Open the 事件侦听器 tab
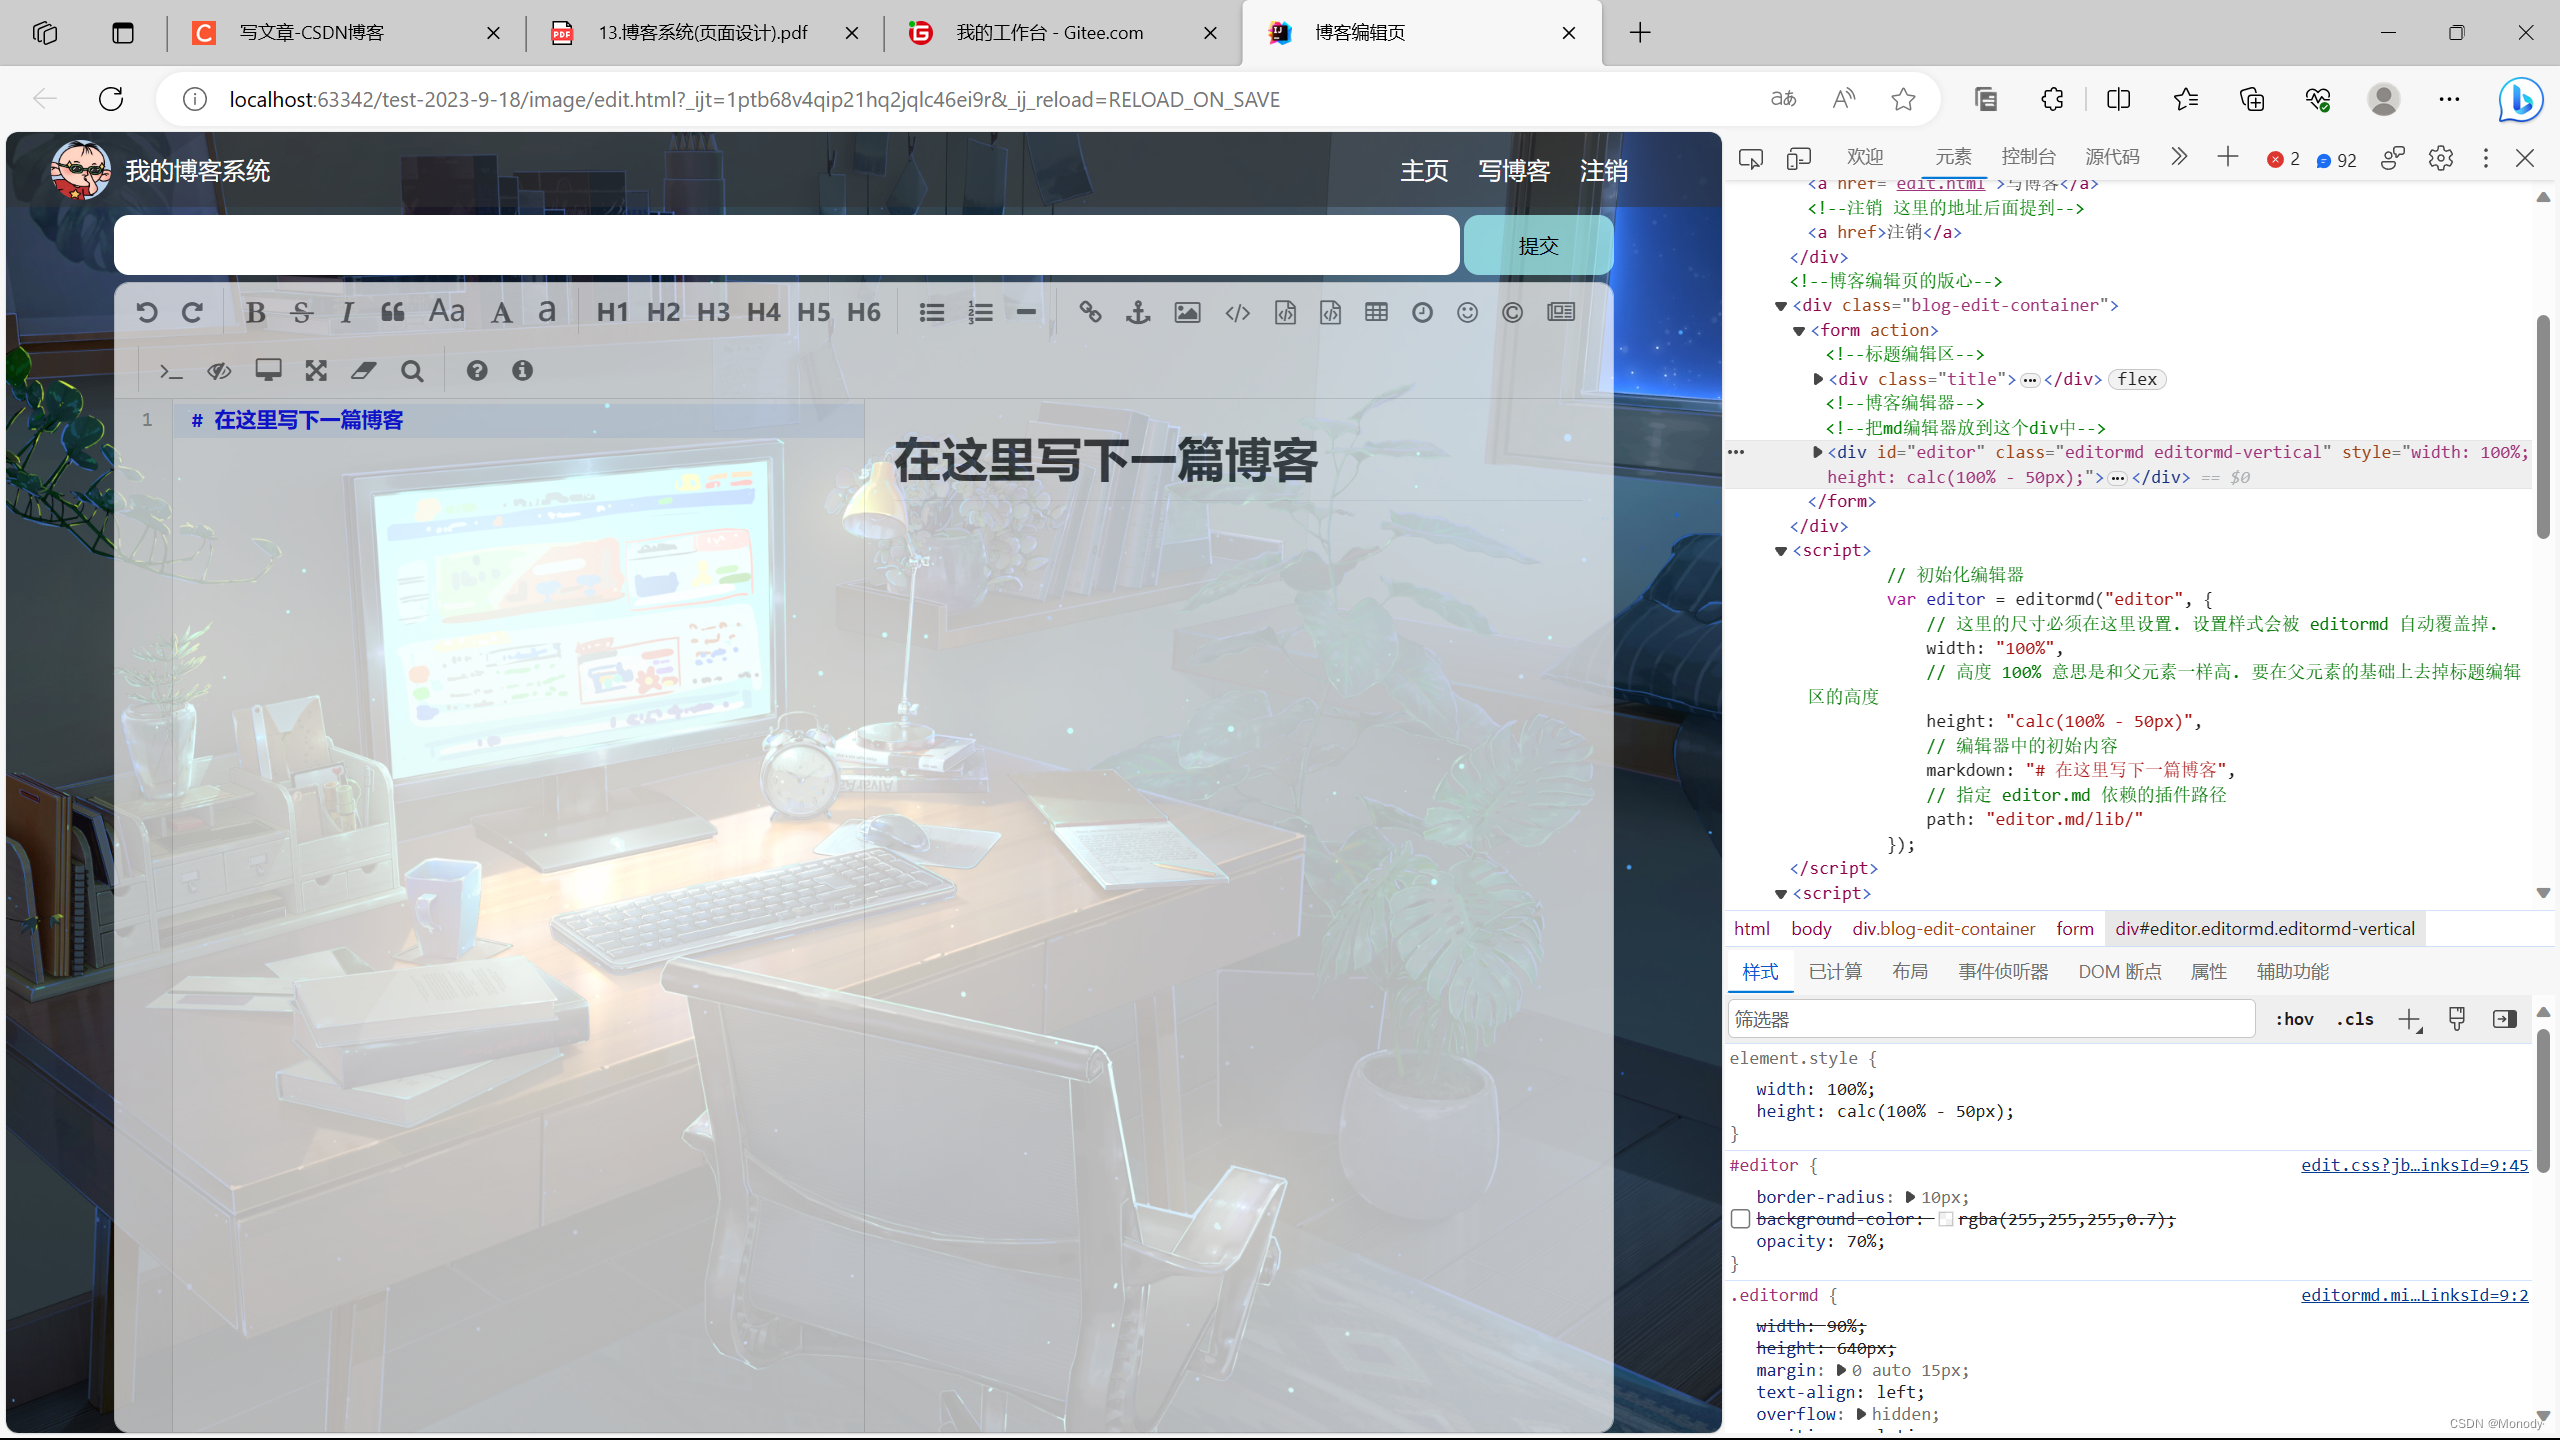This screenshot has height=1440, width=2560. [x=2003, y=972]
